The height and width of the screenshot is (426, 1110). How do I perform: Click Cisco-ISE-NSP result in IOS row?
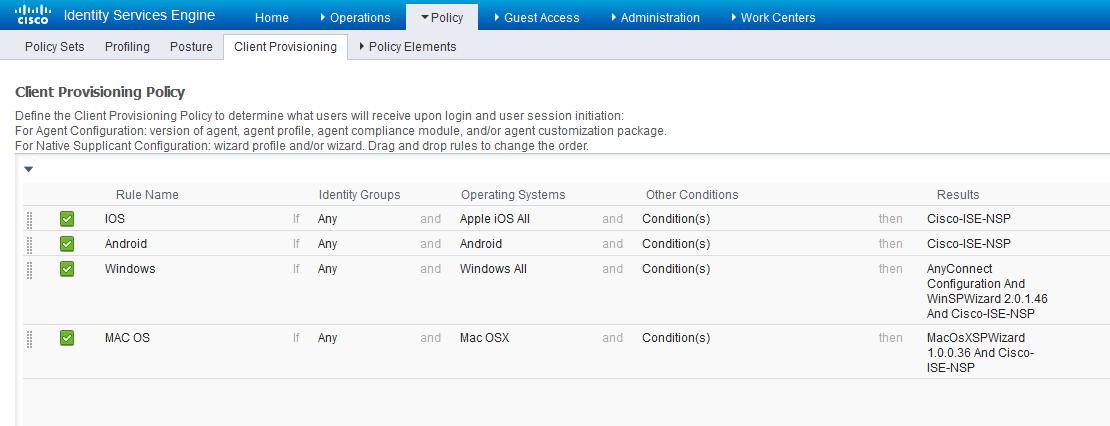(969, 219)
